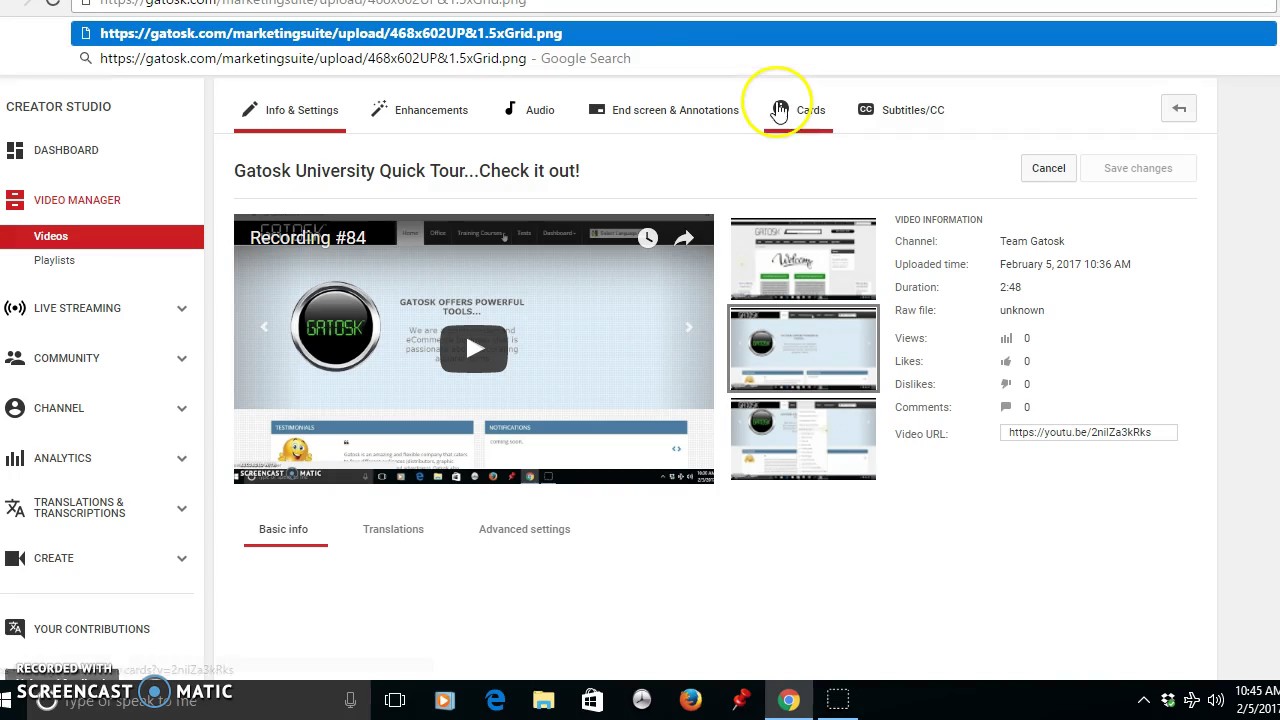This screenshot has height=720, width=1280.
Task: Expand the Analytics section
Action: click(x=182, y=458)
